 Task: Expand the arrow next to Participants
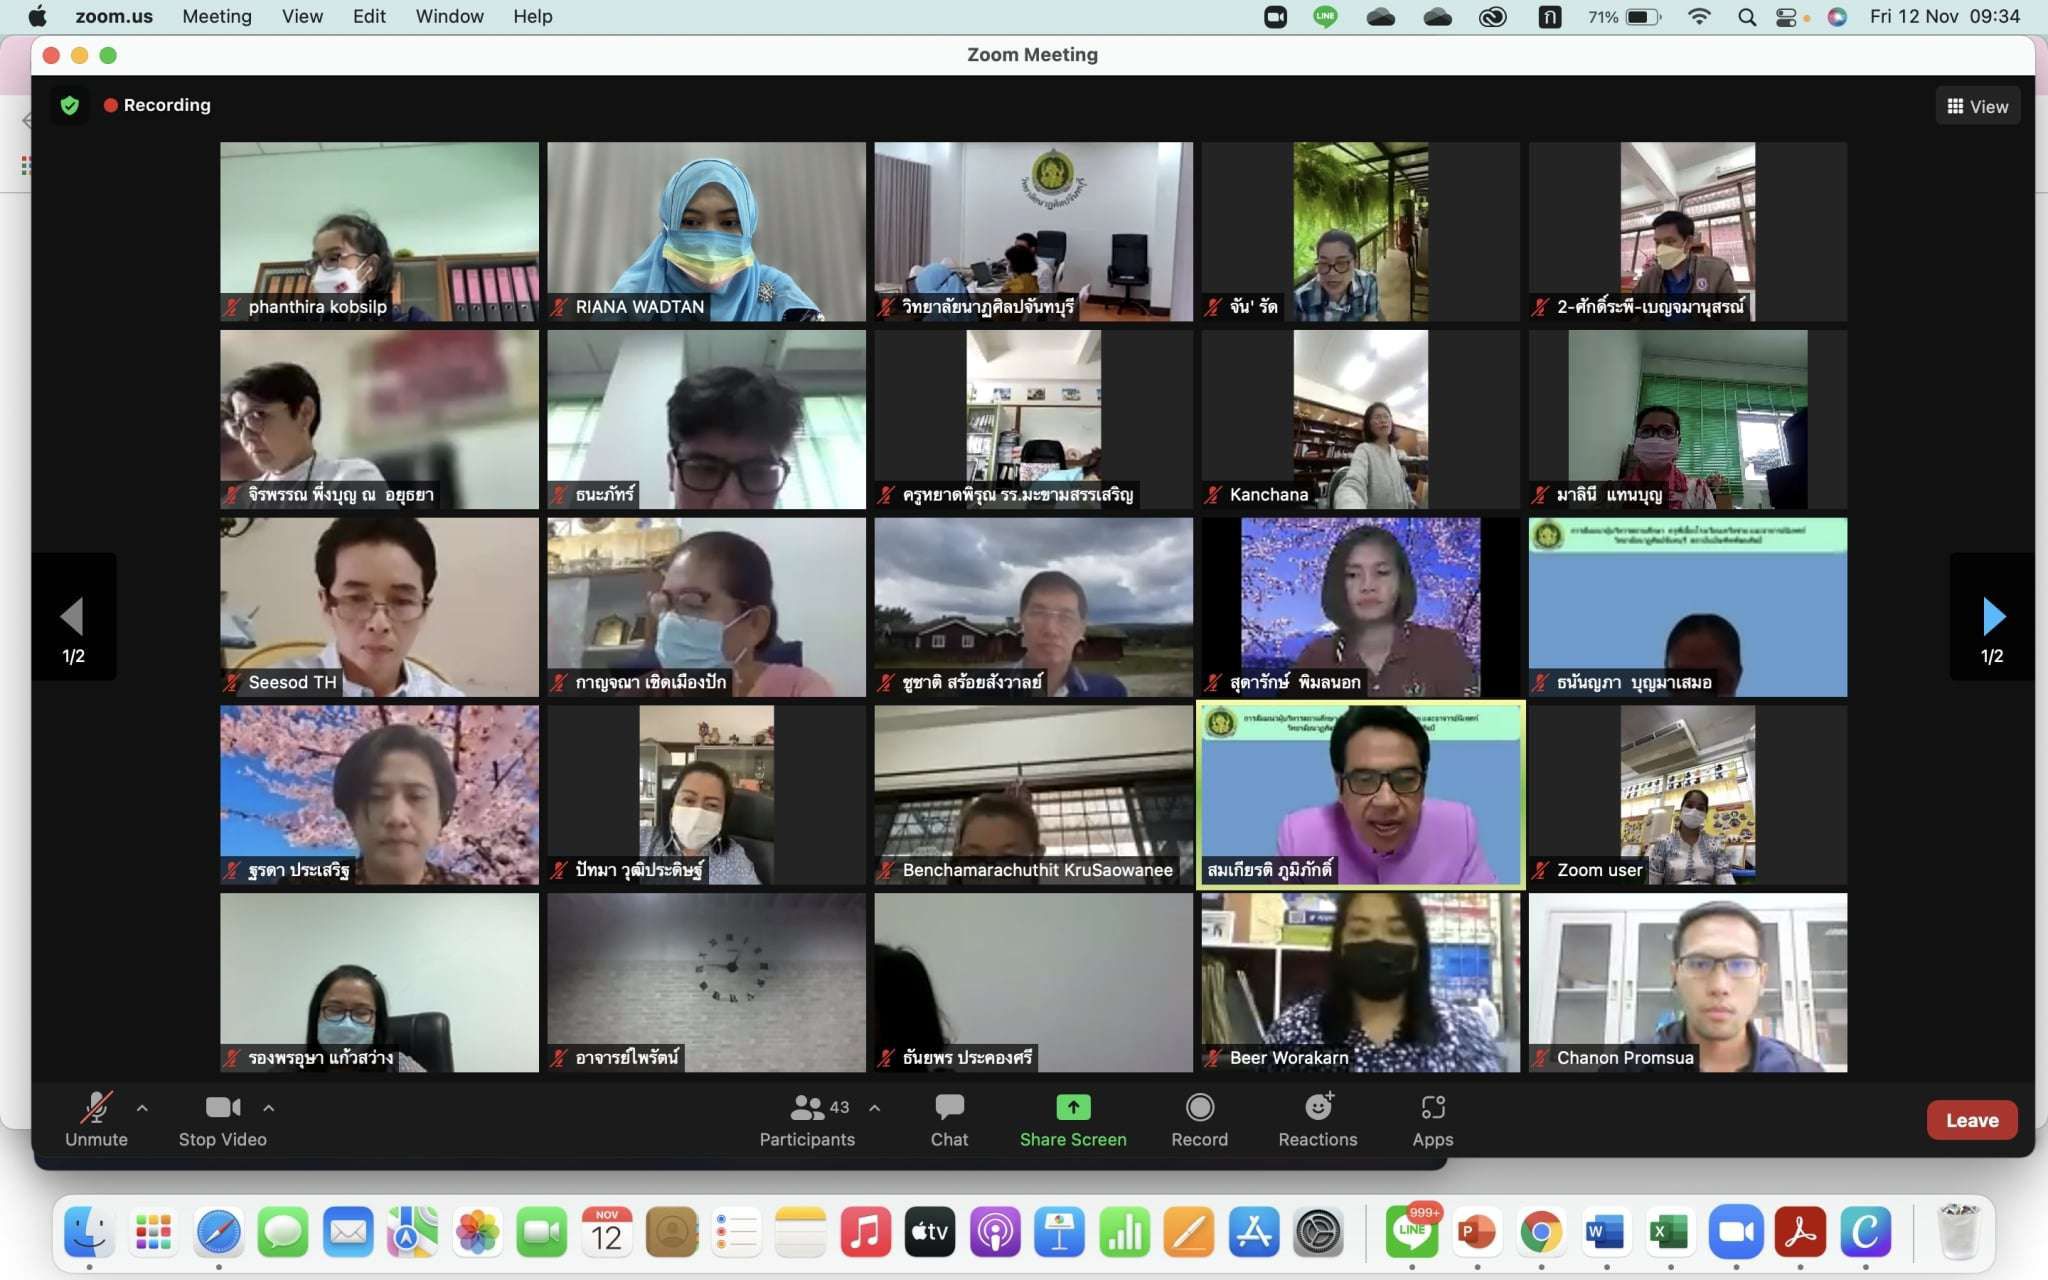click(x=875, y=1108)
